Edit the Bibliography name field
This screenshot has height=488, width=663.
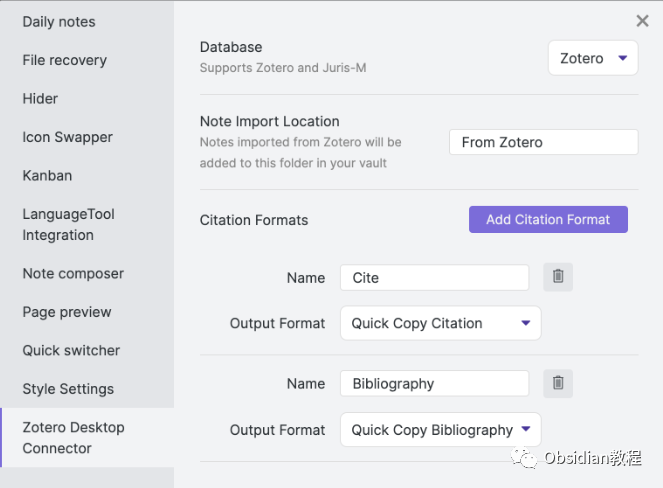coord(434,384)
